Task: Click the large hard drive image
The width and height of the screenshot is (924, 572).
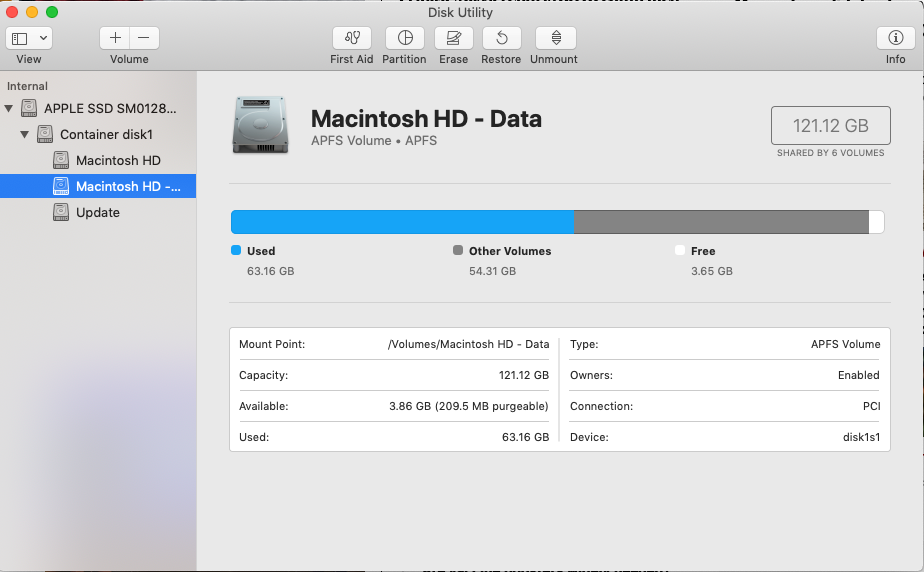Action: pyautogui.click(x=260, y=125)
